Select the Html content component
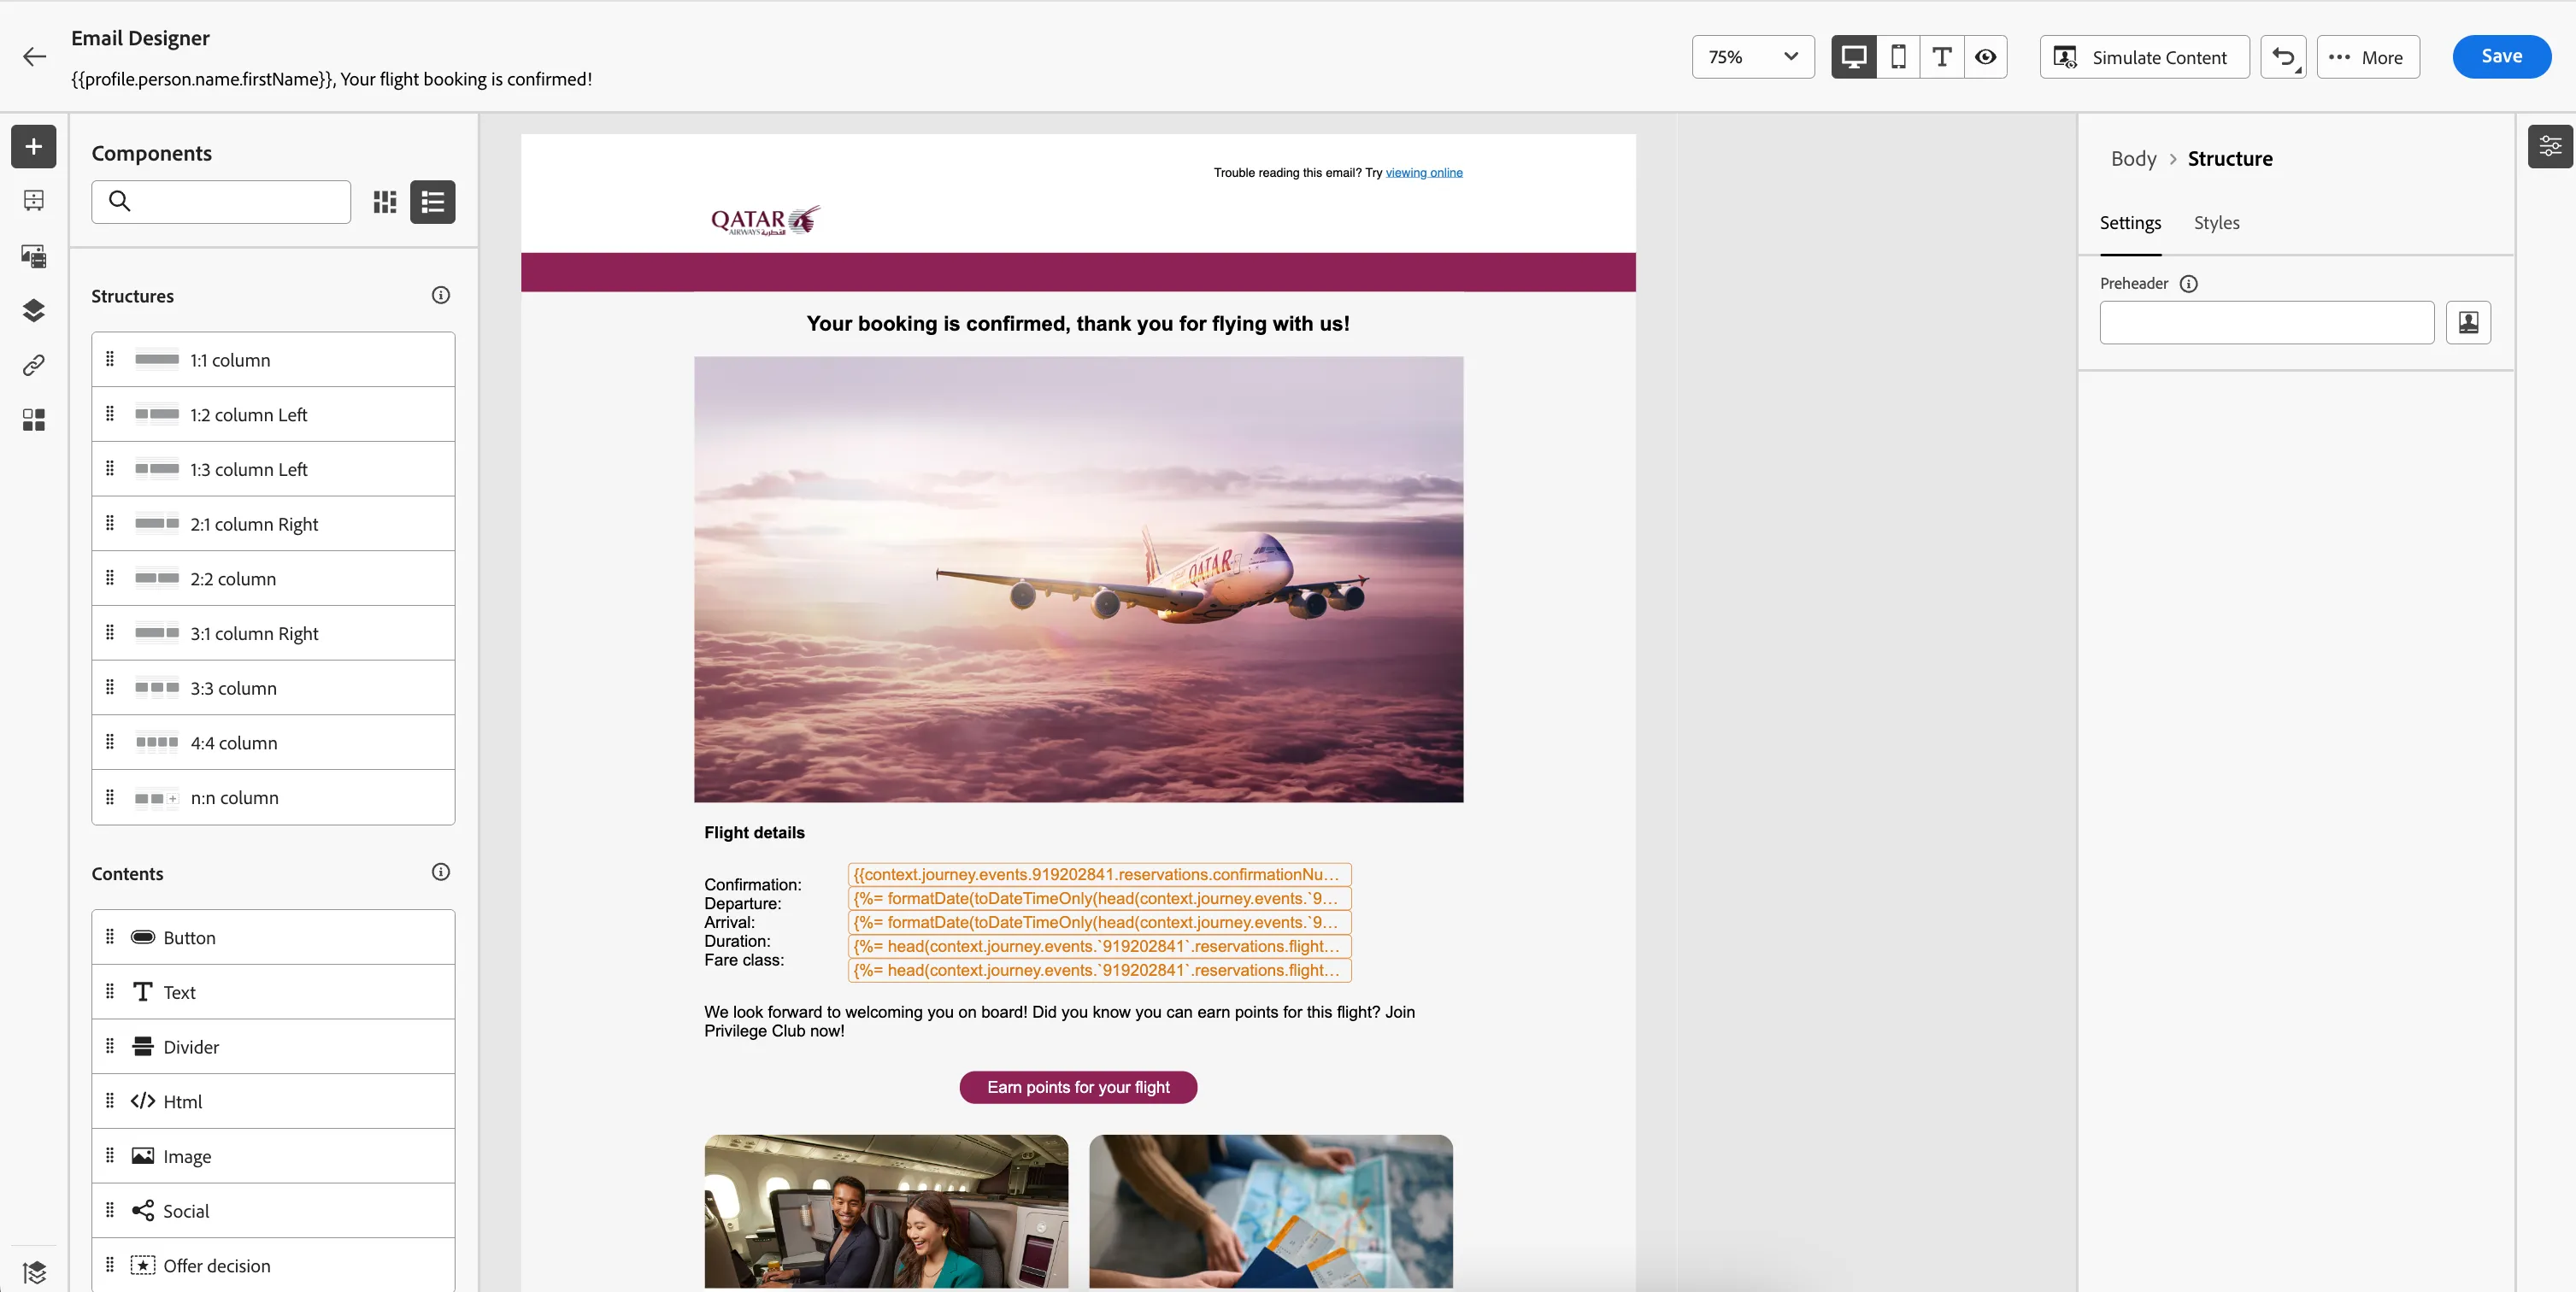The width and height of the screenshot is (2576, 1292). pyautogui.click(x=273, y=1102)
